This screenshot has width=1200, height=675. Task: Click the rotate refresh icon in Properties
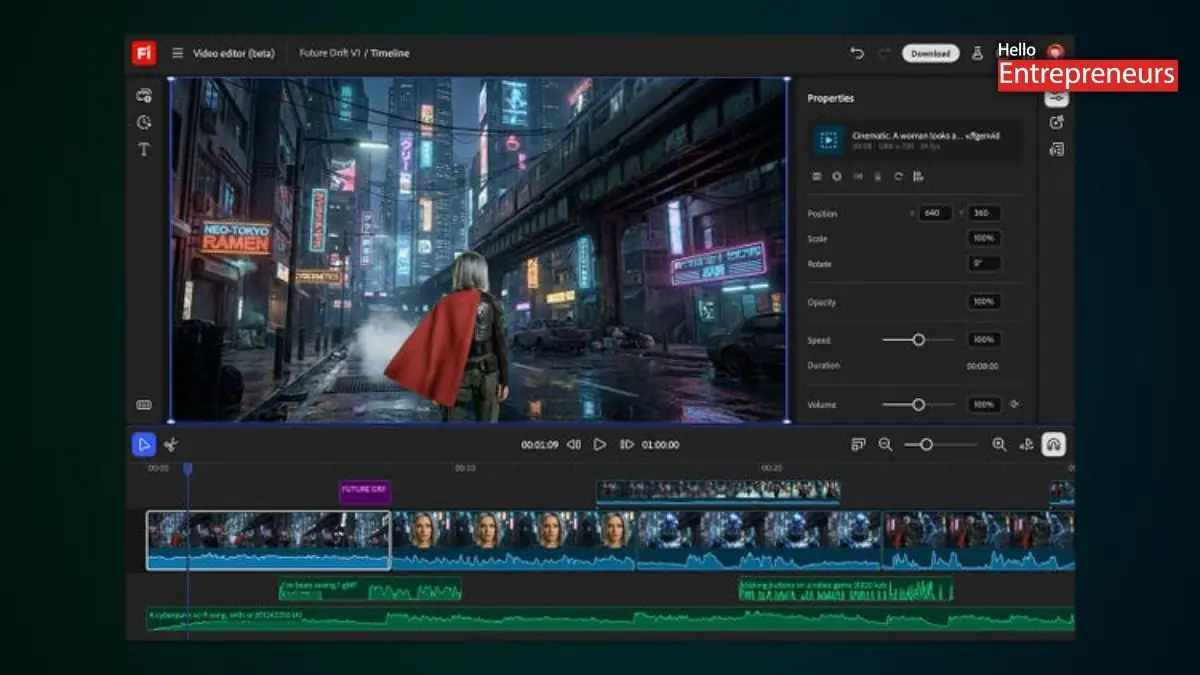coord(898,176)
